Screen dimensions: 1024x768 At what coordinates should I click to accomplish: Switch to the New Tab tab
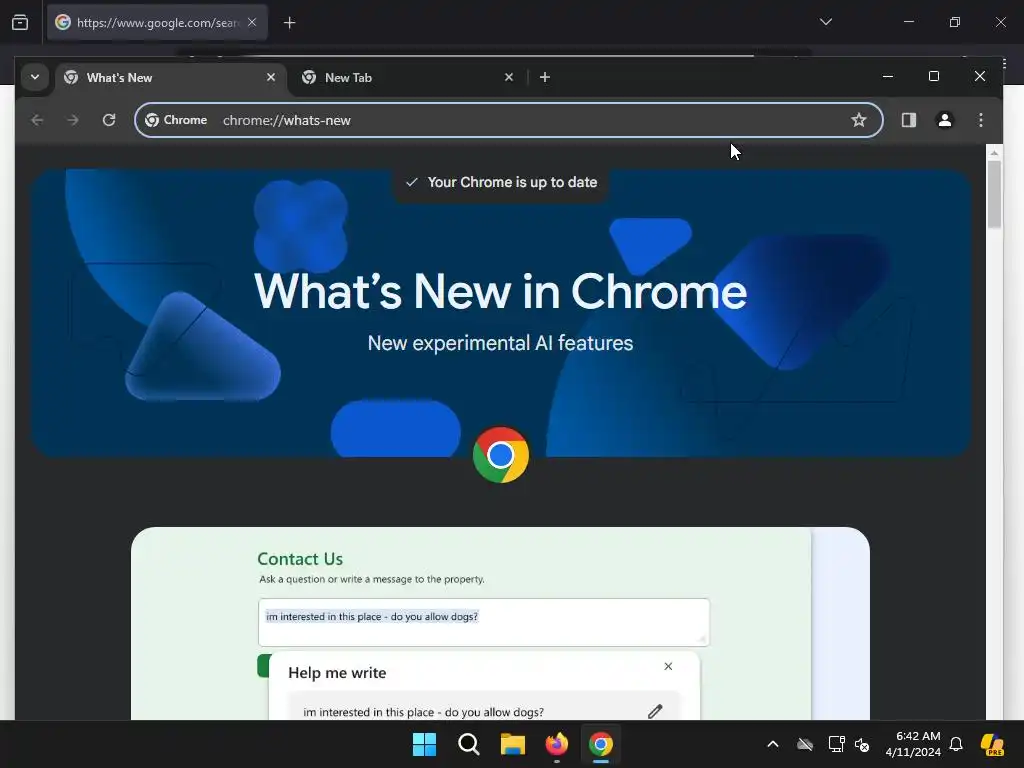click(409, 78)
